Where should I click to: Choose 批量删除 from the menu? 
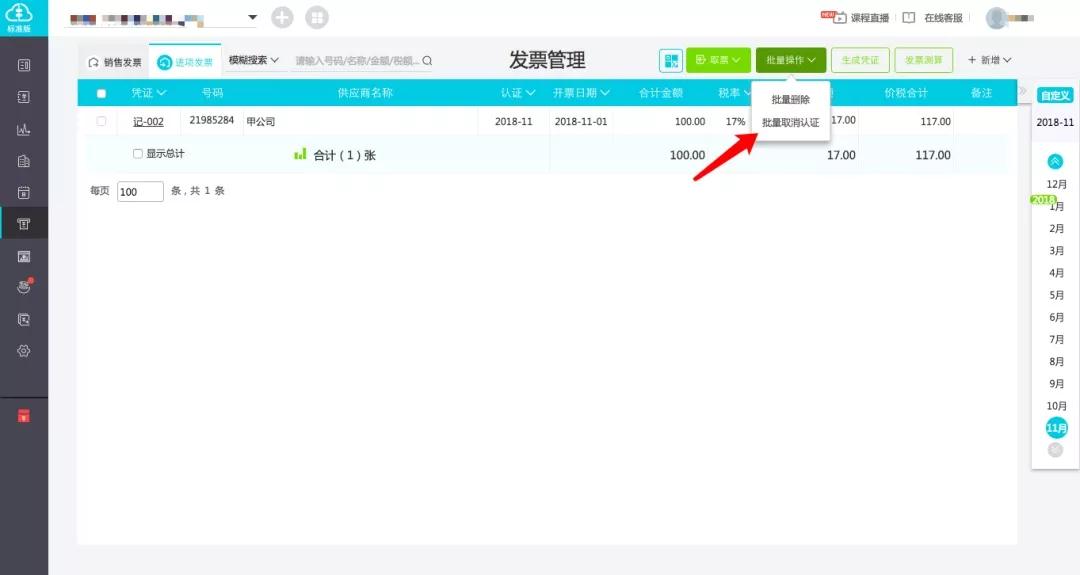point(790,100)
